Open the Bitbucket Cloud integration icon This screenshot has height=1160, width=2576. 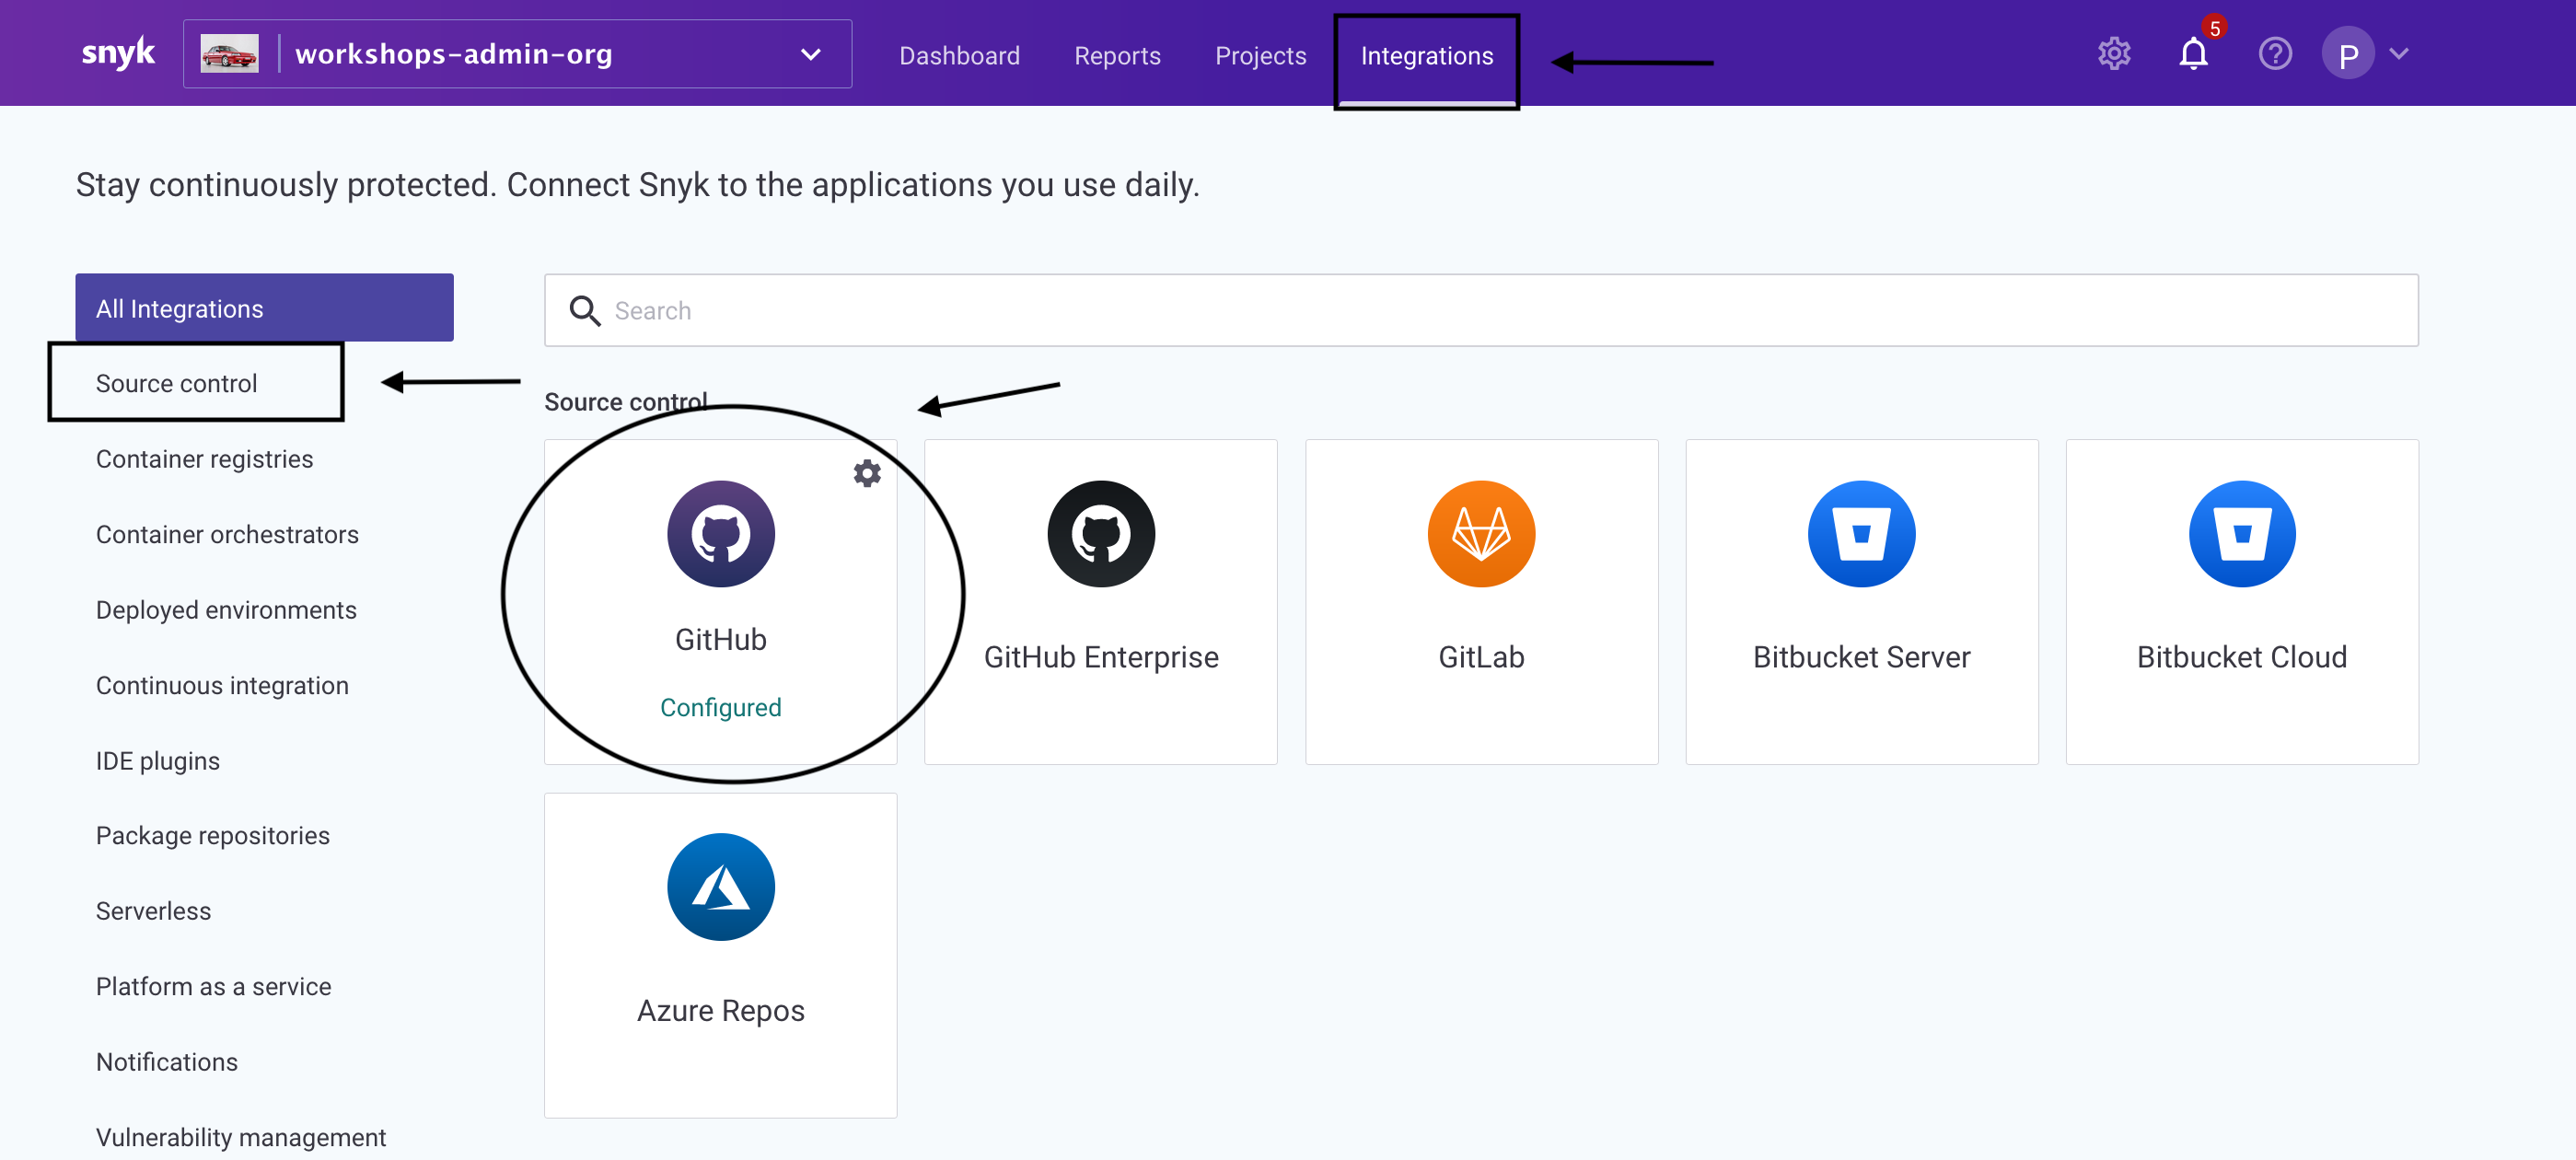(x=2241, y=534)
